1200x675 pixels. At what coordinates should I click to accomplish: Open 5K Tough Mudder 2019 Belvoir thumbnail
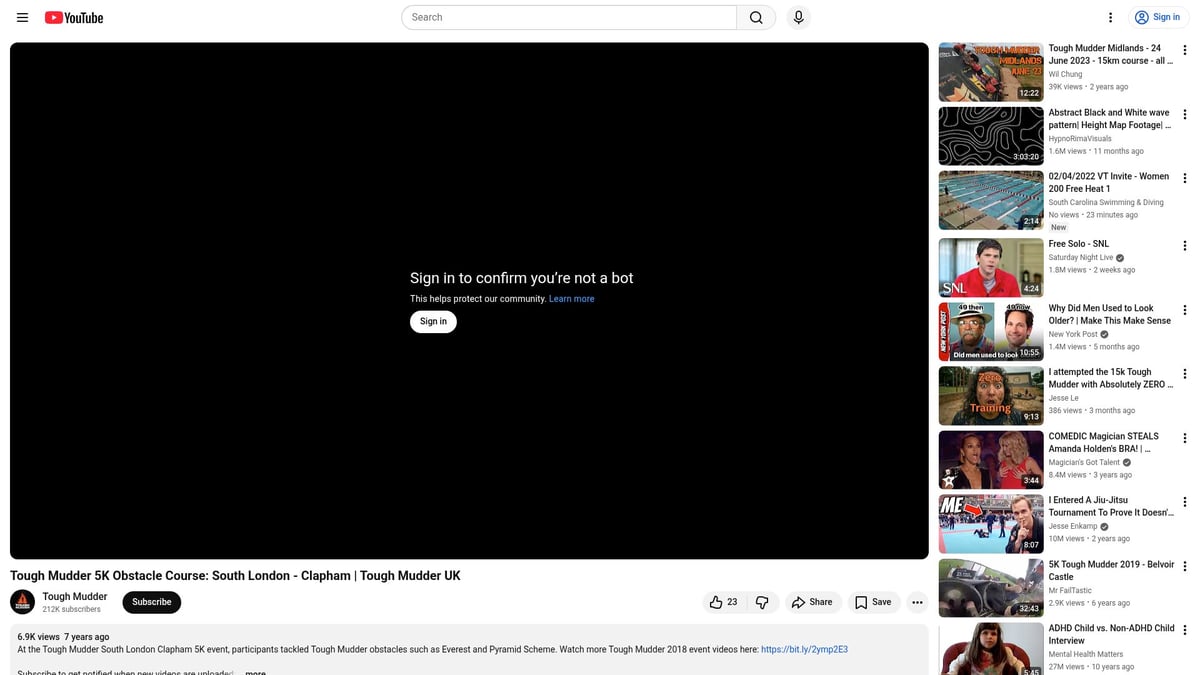(x=991, y=588)
